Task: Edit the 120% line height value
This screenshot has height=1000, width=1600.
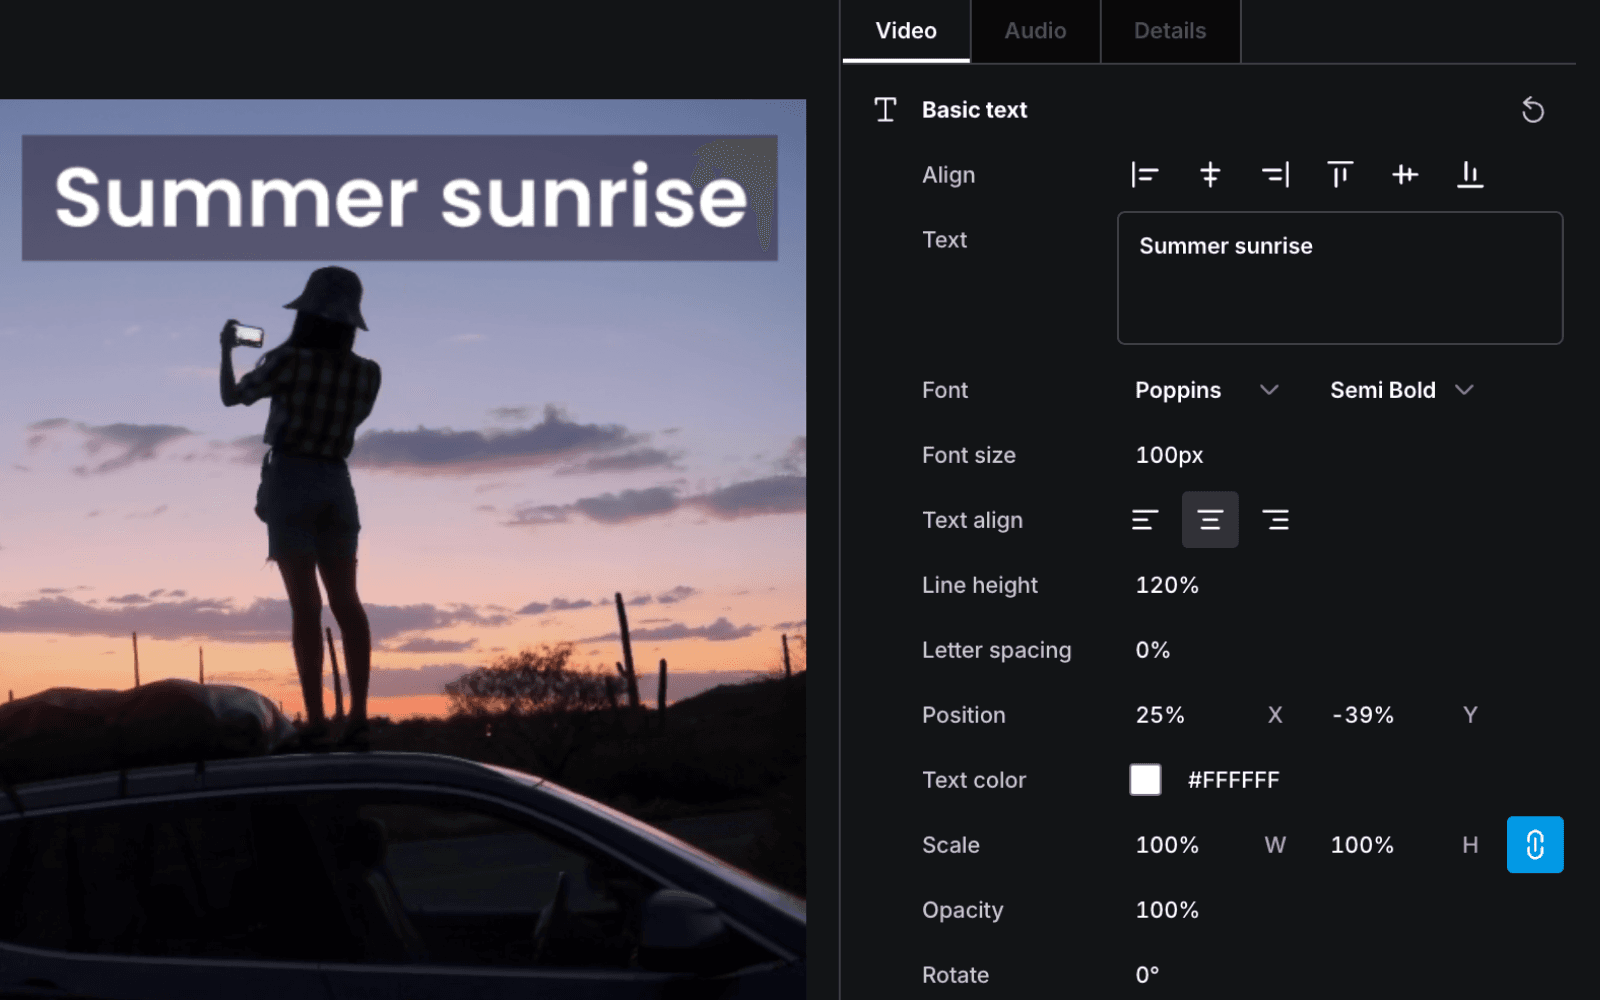Action: [1167, 585]
